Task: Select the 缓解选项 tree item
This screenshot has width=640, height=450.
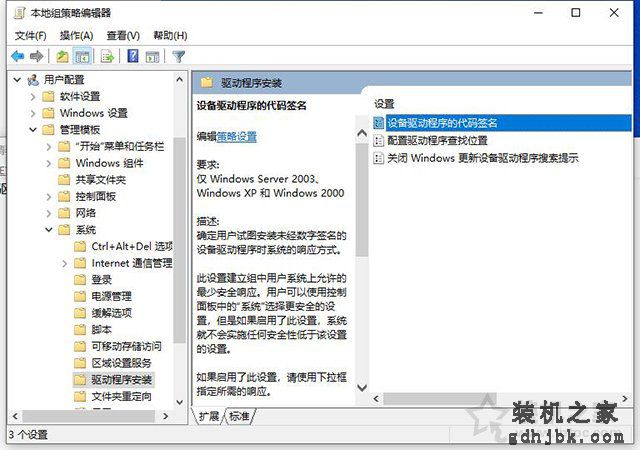Action: point(112,313)
